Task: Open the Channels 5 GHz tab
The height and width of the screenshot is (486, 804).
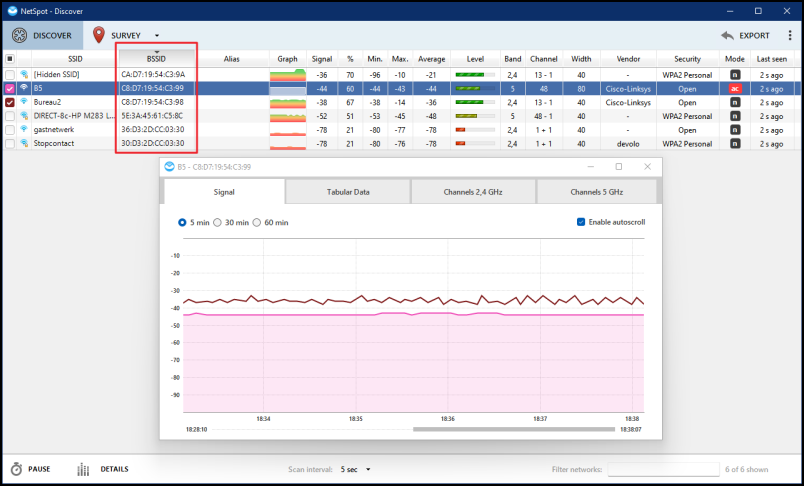Action: (x=596, y=192)
